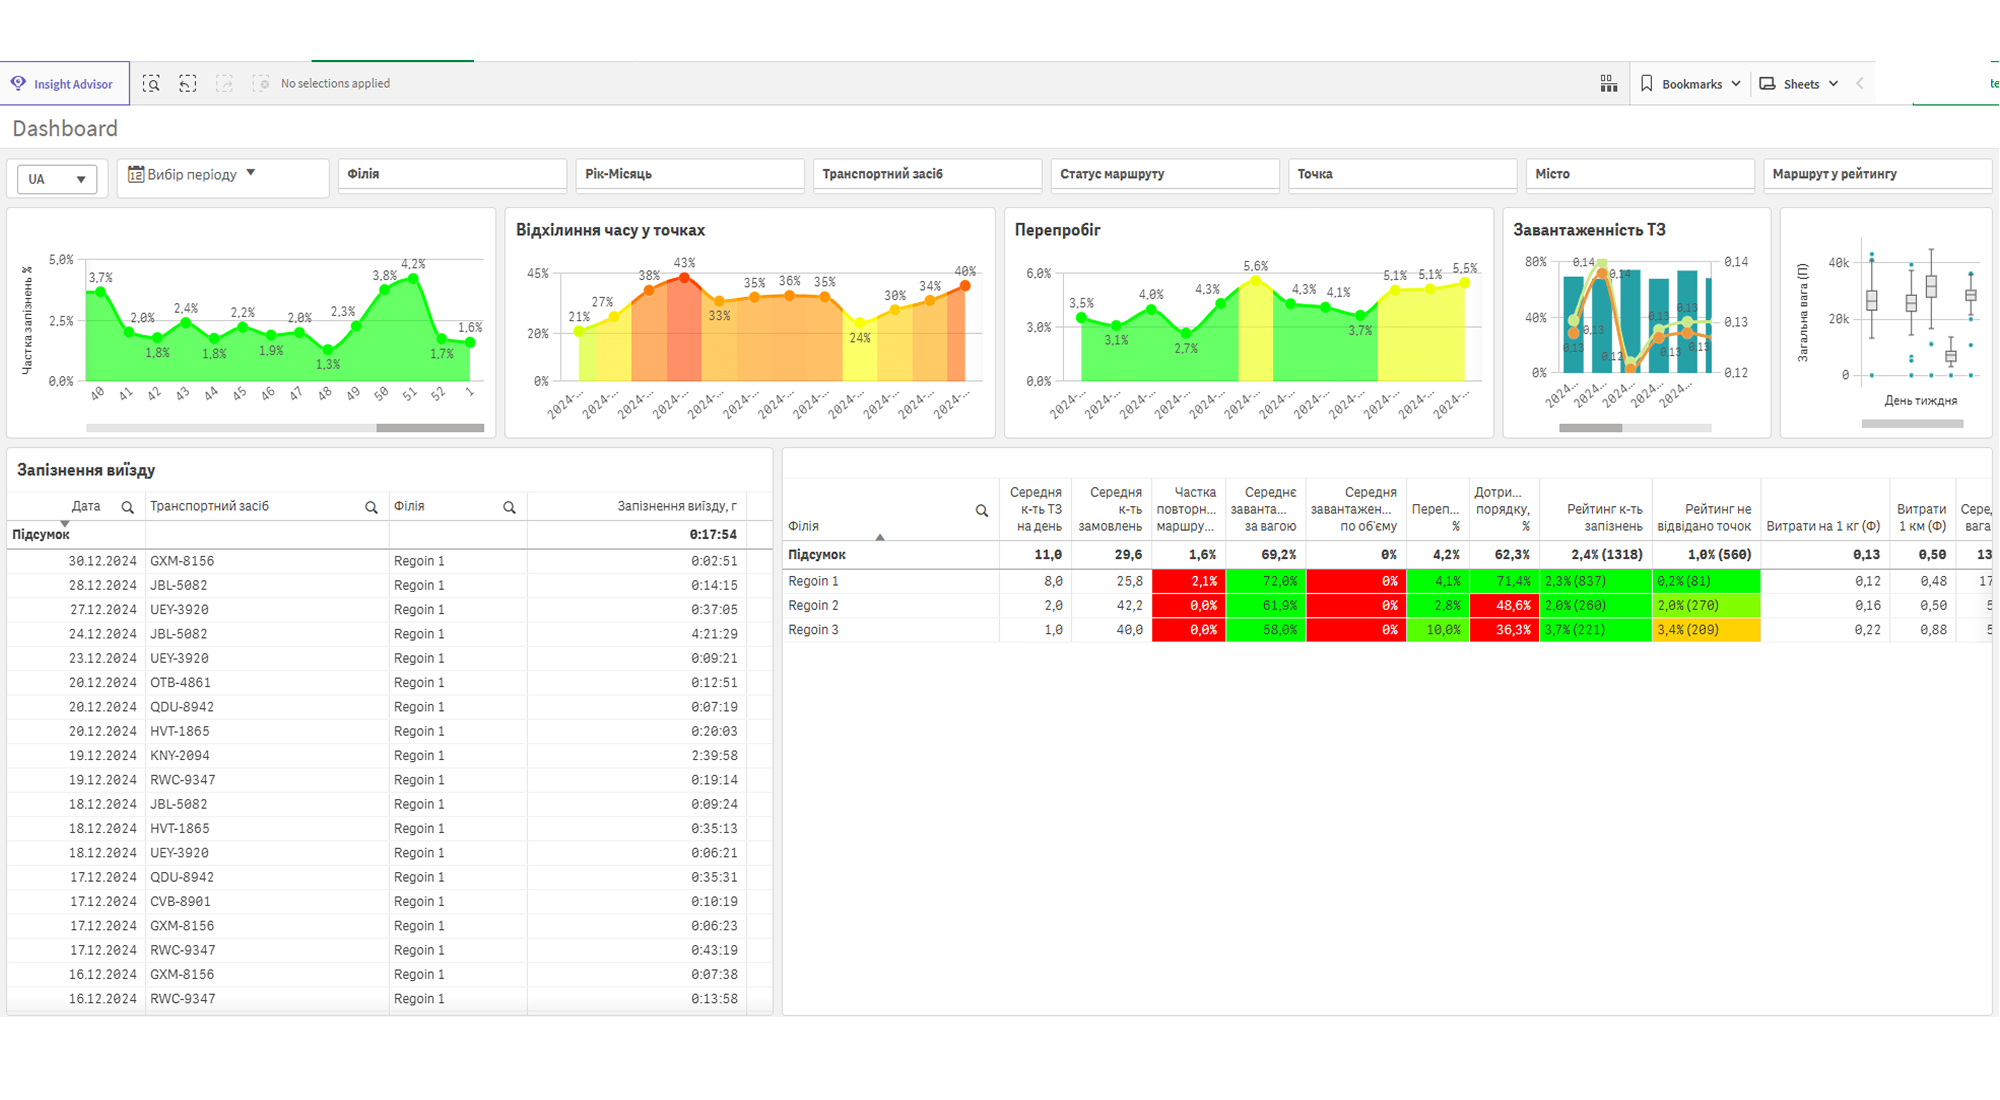Open the UA language dropdown

57,179
